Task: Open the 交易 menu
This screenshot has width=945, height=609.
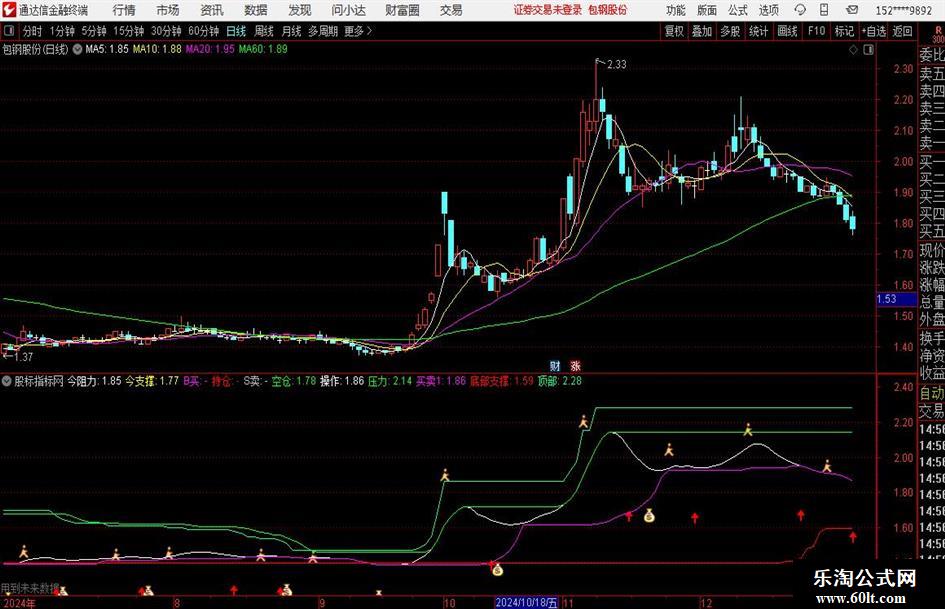Action: (451, 10)
